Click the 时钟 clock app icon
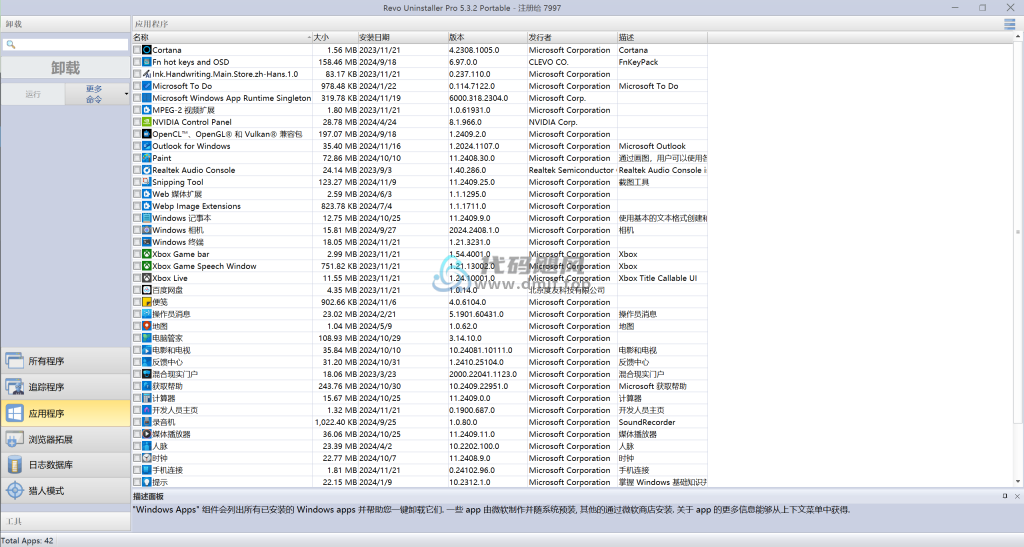1024x547 pixels. 147,458
